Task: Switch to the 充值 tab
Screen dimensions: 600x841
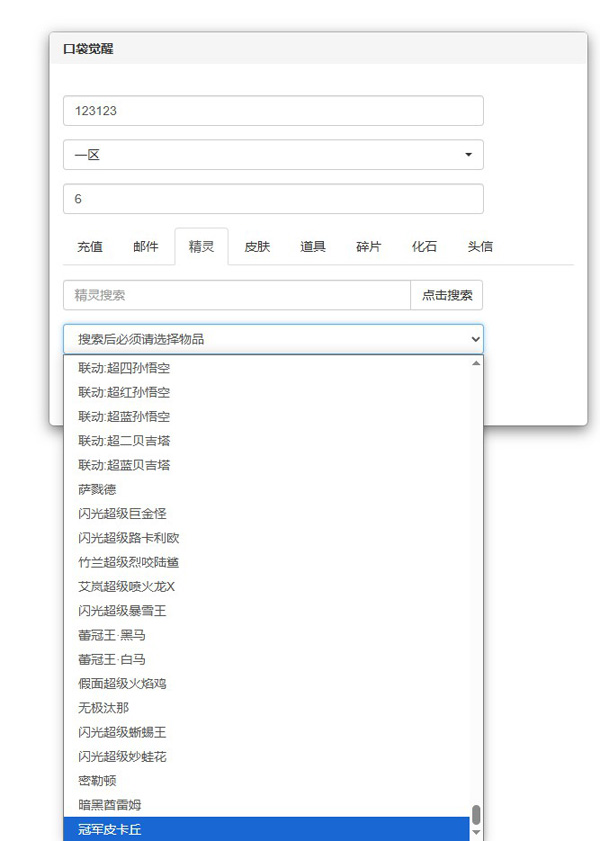Action: (90, 246)
